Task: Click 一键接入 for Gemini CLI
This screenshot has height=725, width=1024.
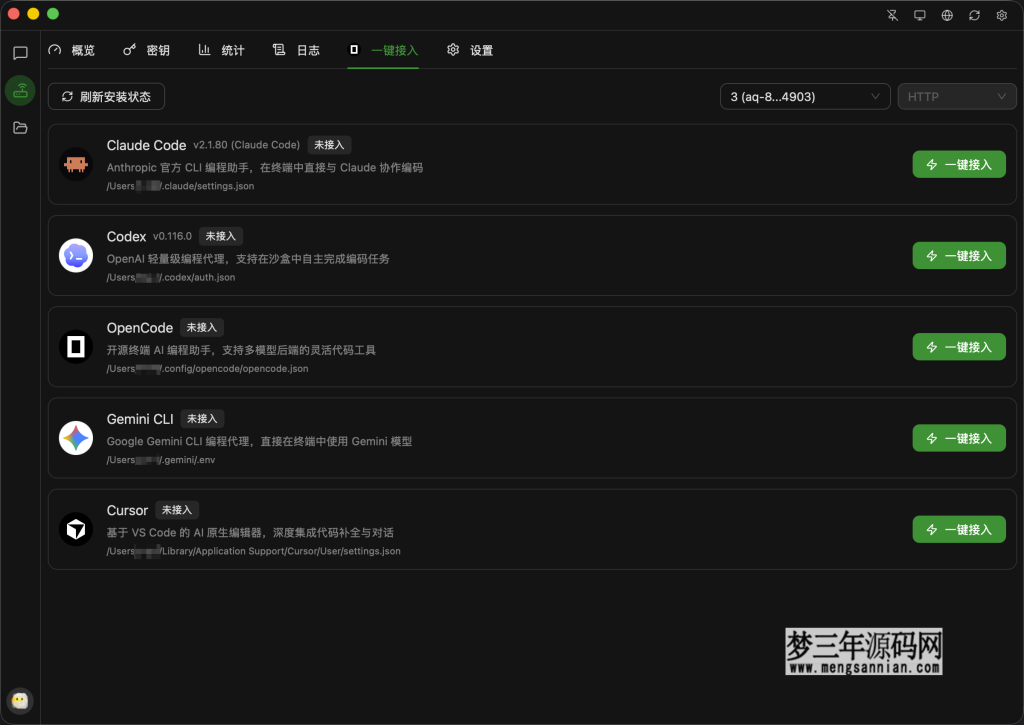Action: [959, 438]
